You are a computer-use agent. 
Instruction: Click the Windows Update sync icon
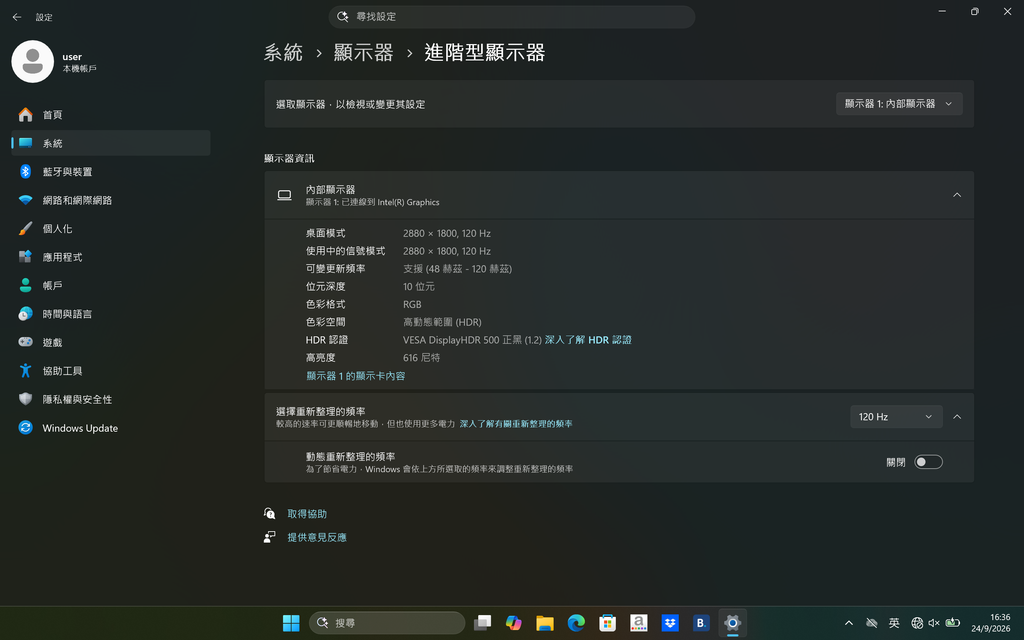tap(25, 428)
